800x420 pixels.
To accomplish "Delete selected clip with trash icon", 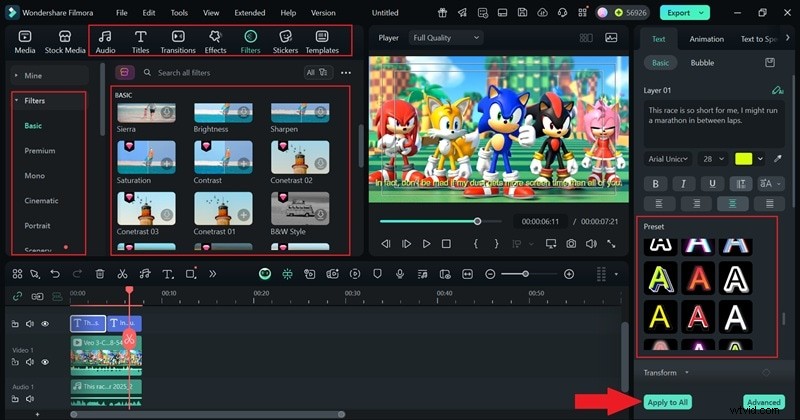I will 100,274.
